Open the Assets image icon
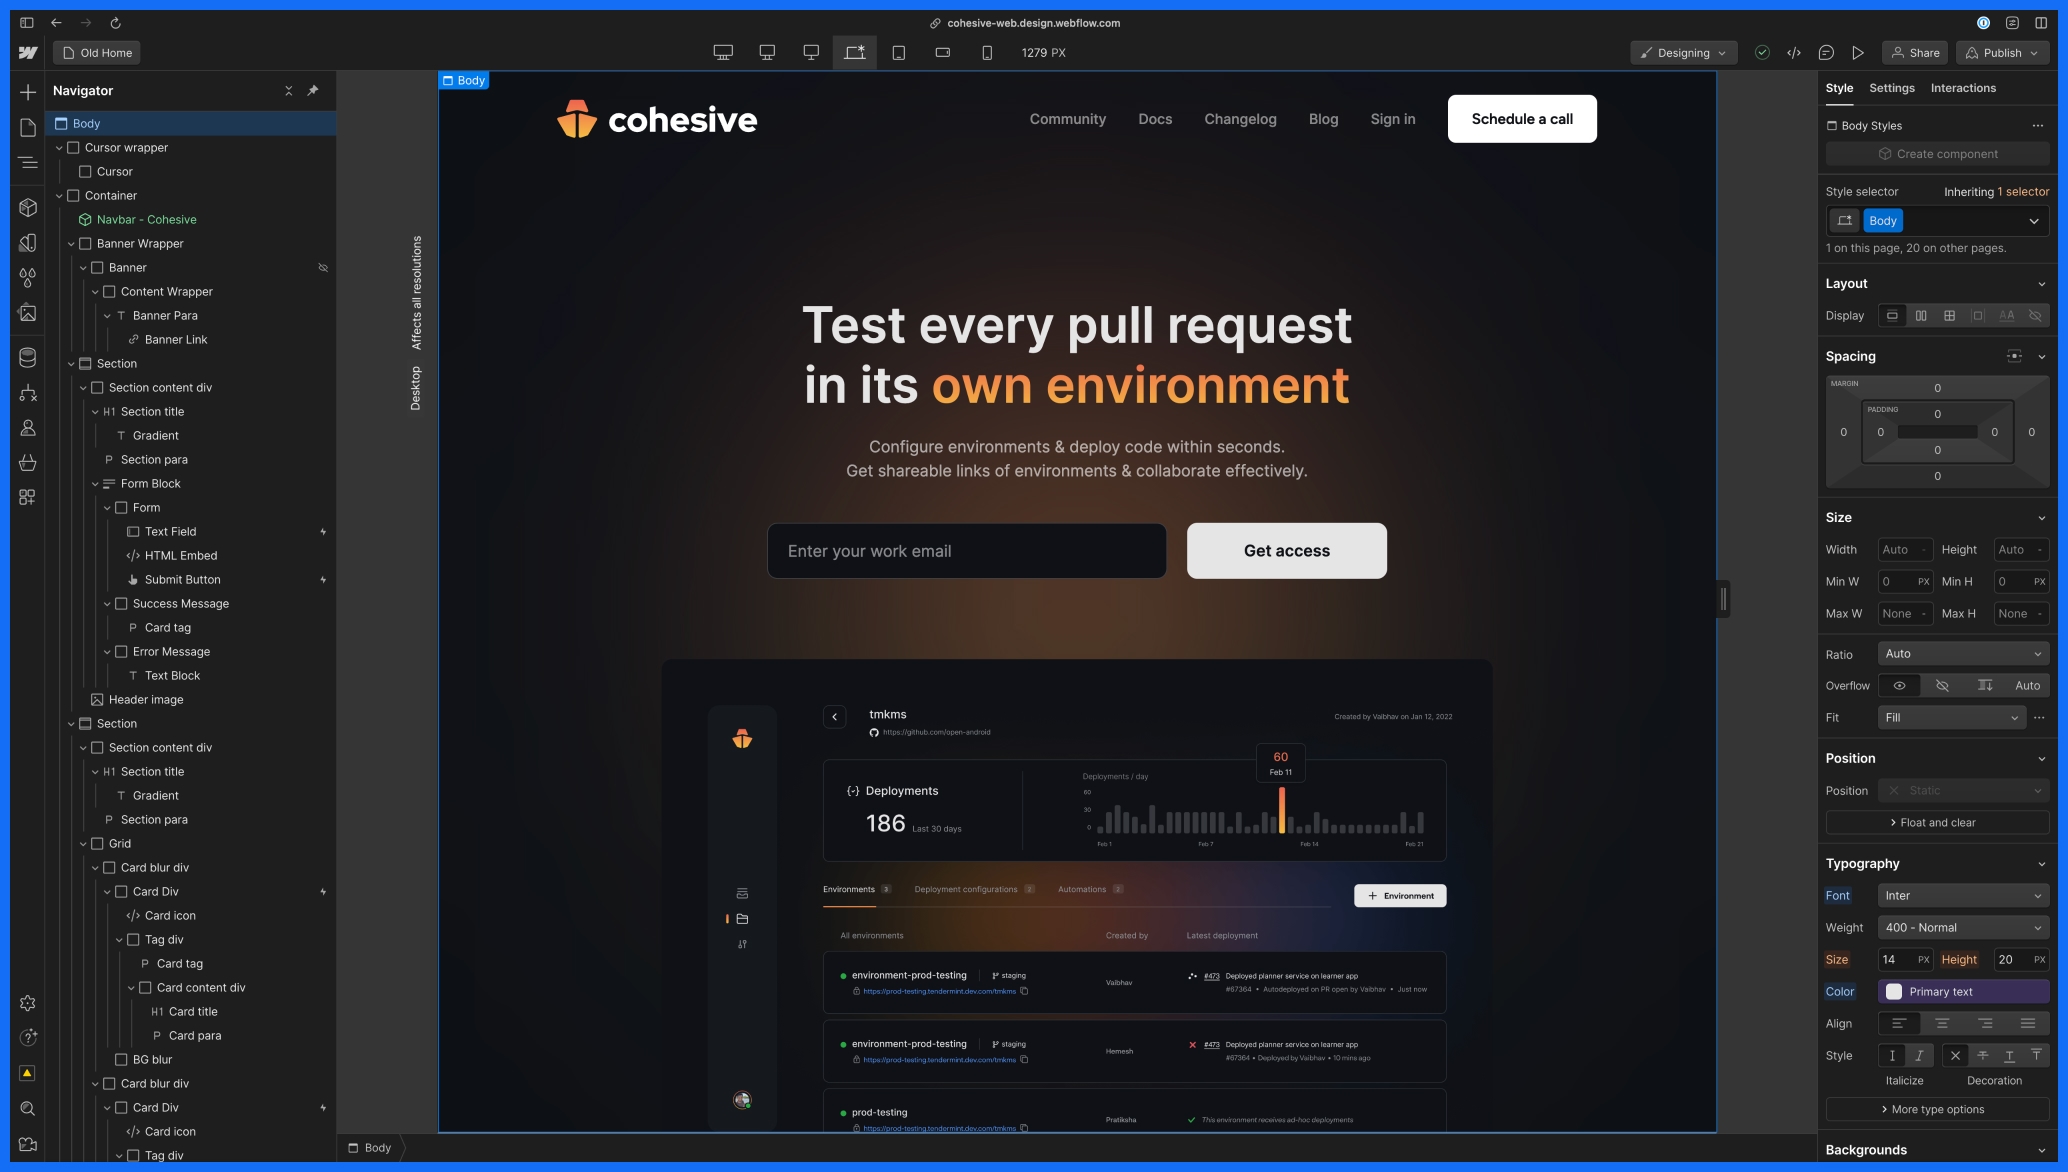 click(28, 313)
